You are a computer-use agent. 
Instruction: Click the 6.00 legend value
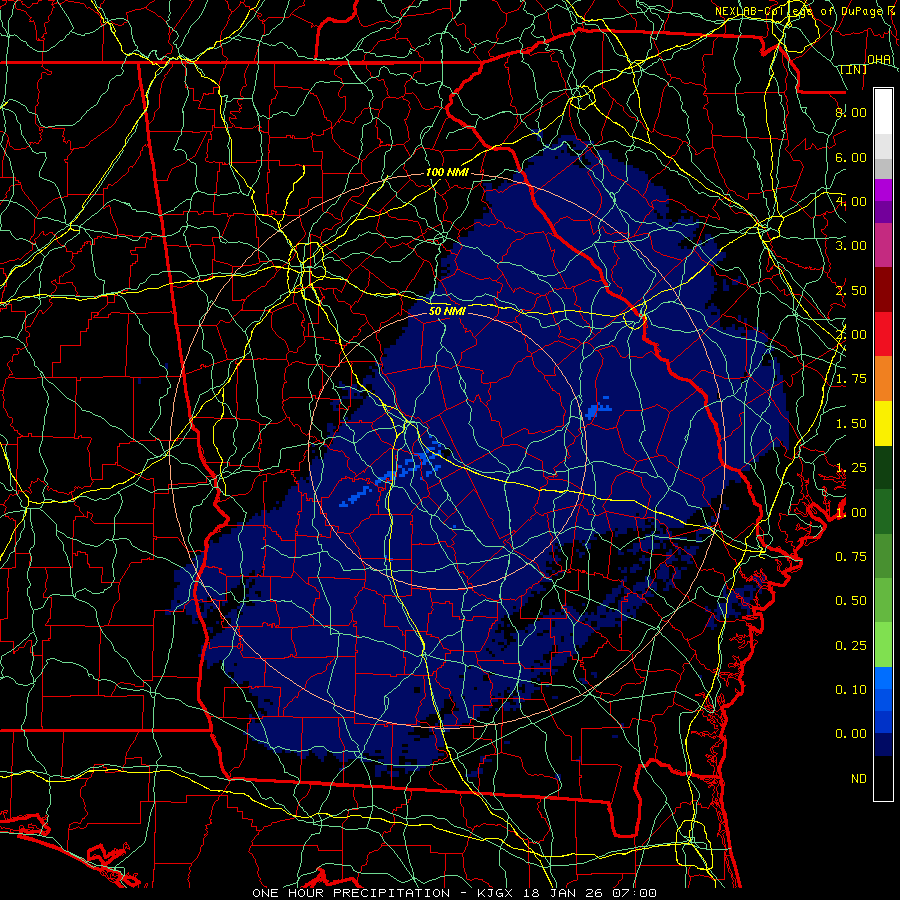pyautogui.click(x=851, y=157)
